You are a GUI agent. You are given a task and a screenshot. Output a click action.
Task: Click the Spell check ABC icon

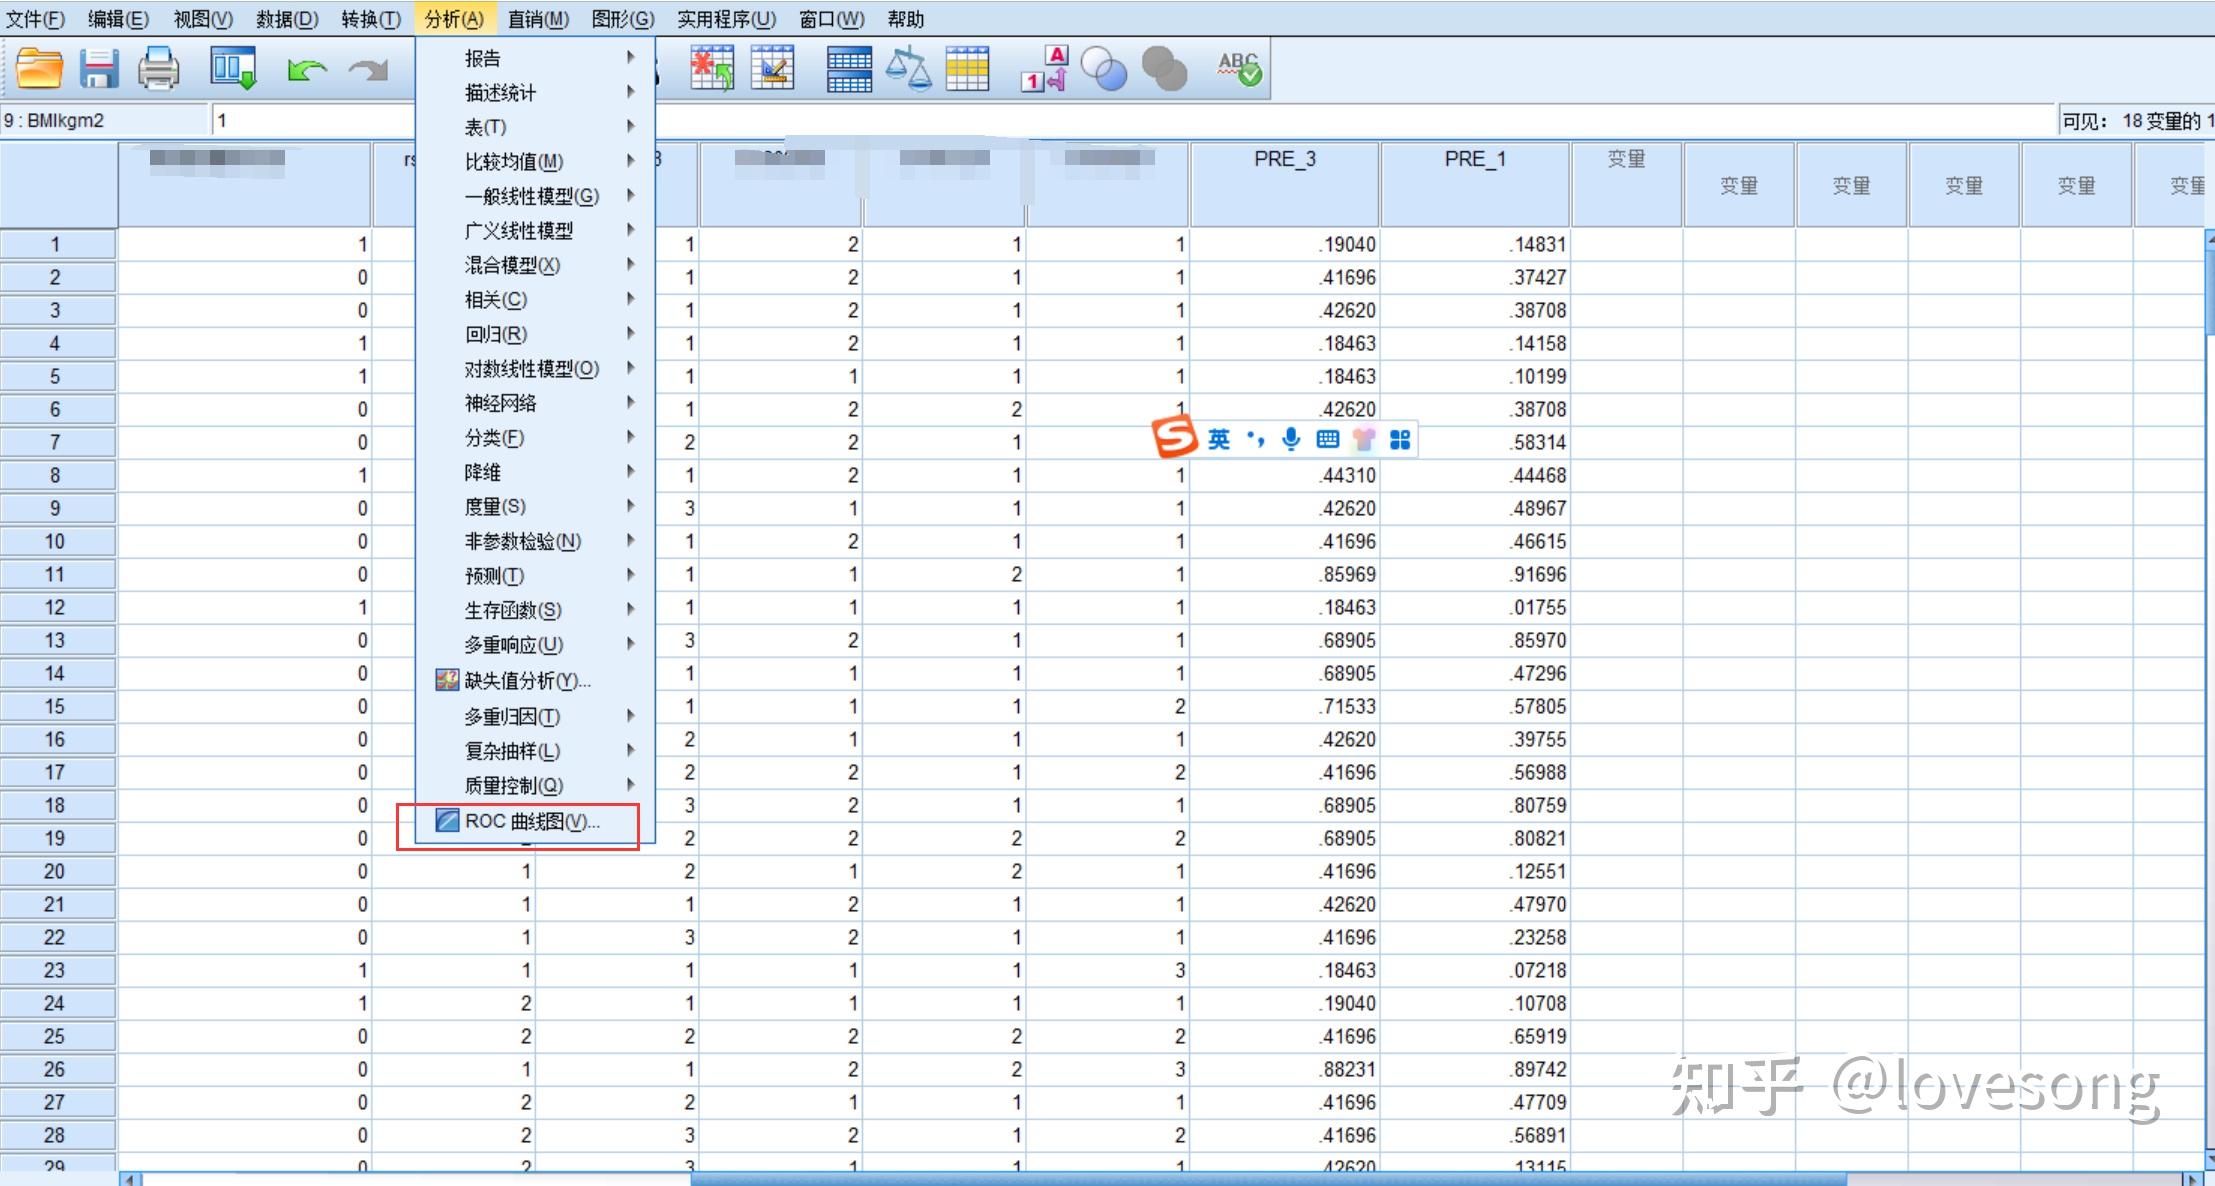1239,69
